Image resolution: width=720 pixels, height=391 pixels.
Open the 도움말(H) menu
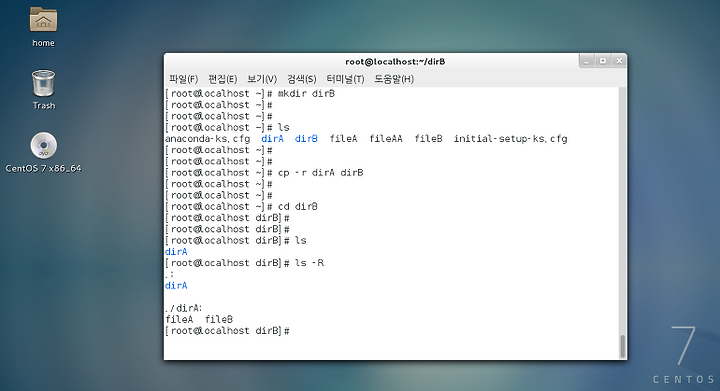394,79
